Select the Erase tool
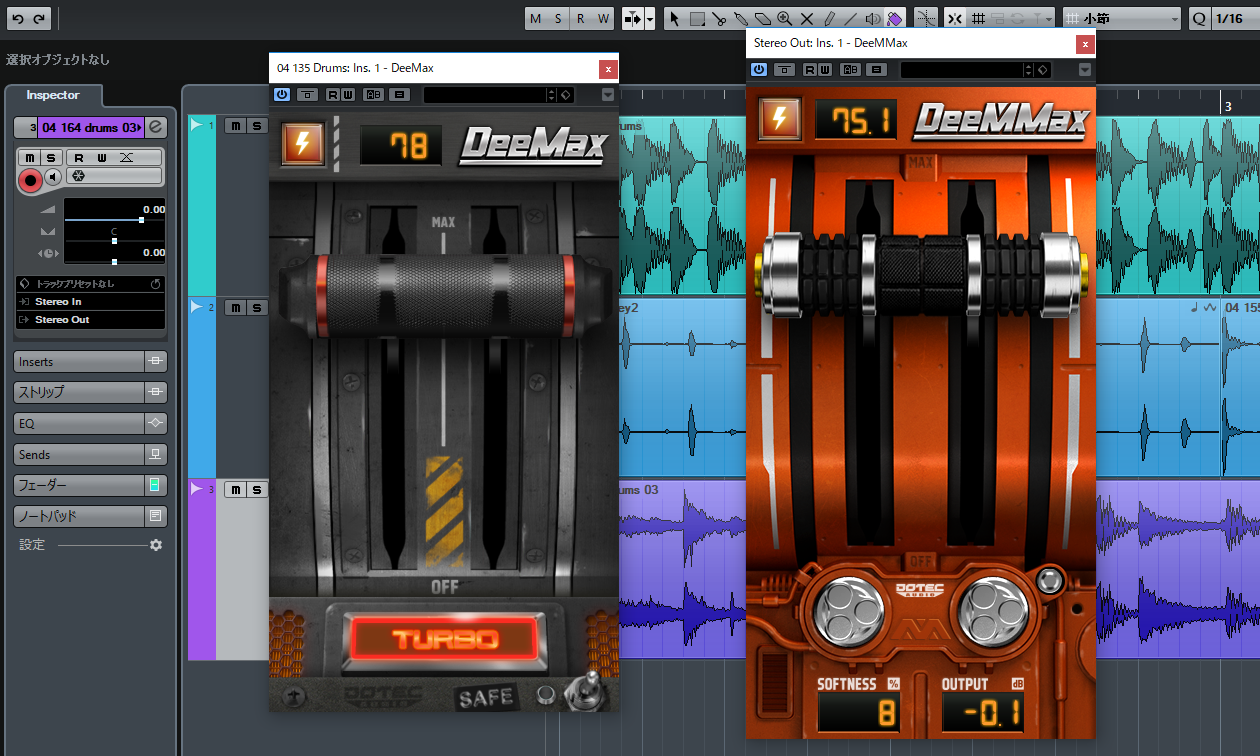The height and width of the screenshot is (756, 1260). point(763,18)
